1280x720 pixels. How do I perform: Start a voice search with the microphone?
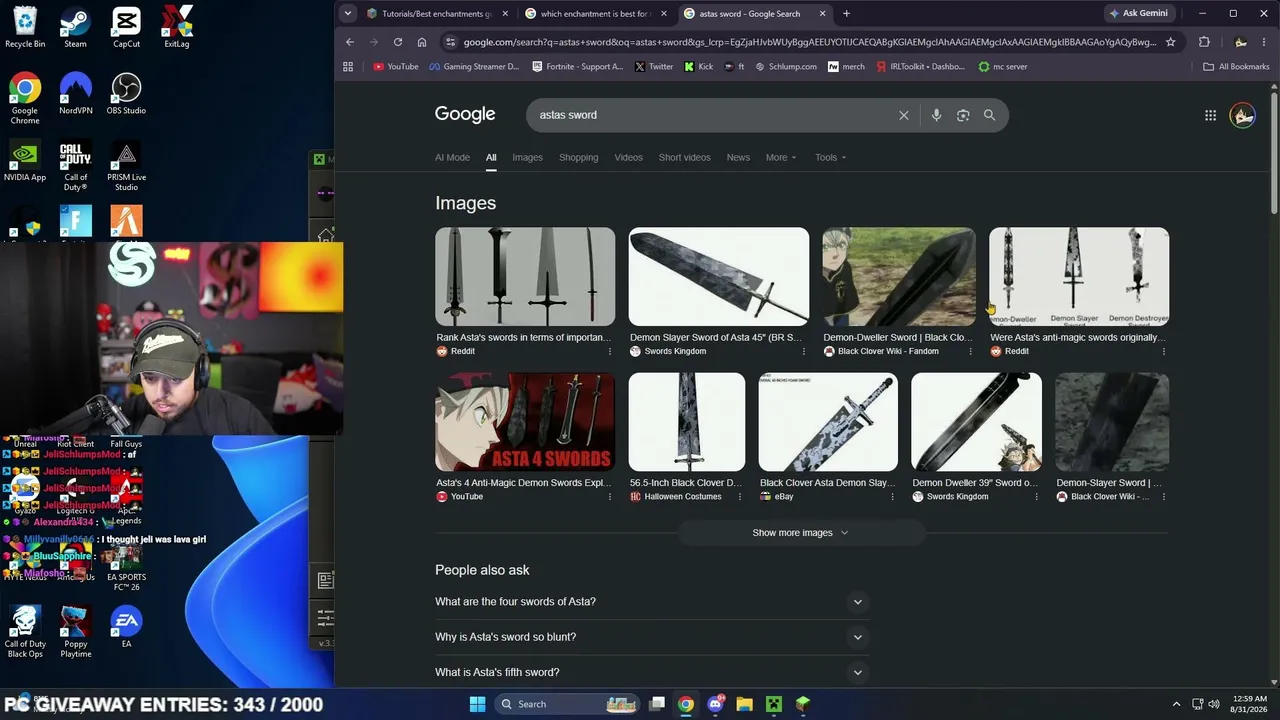936,115
